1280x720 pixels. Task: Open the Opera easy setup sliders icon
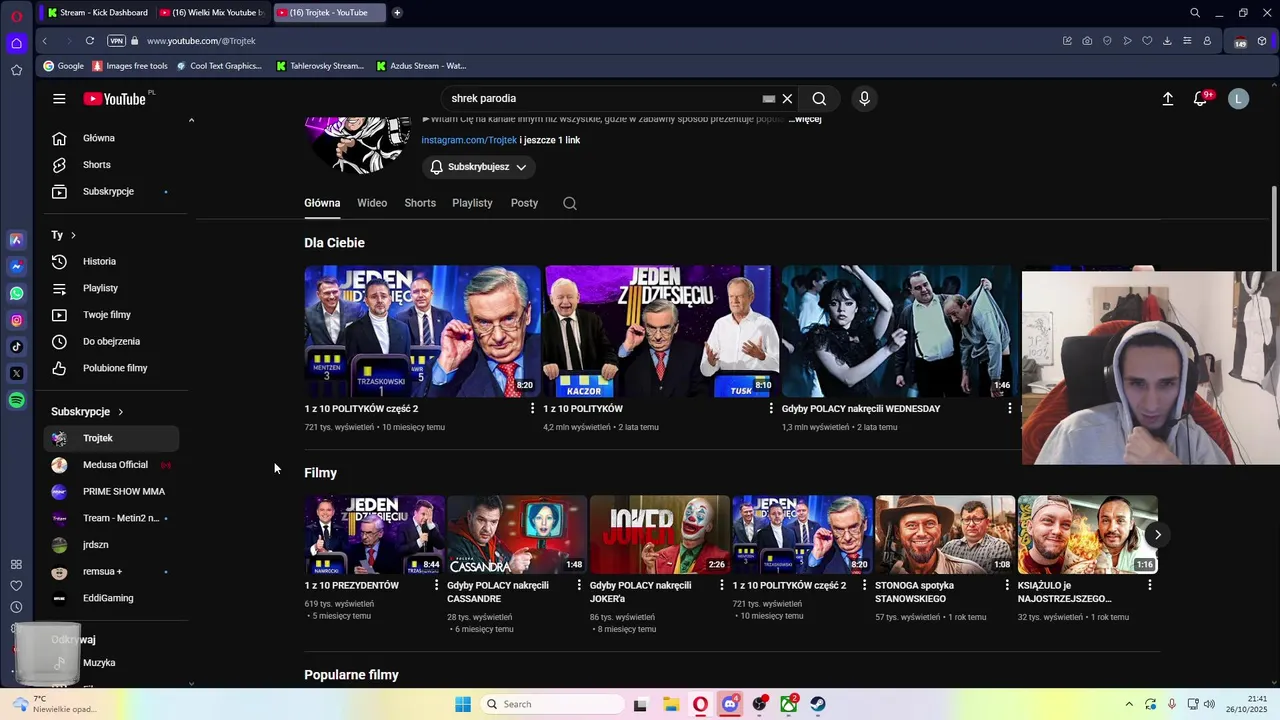coord(1187,41)
